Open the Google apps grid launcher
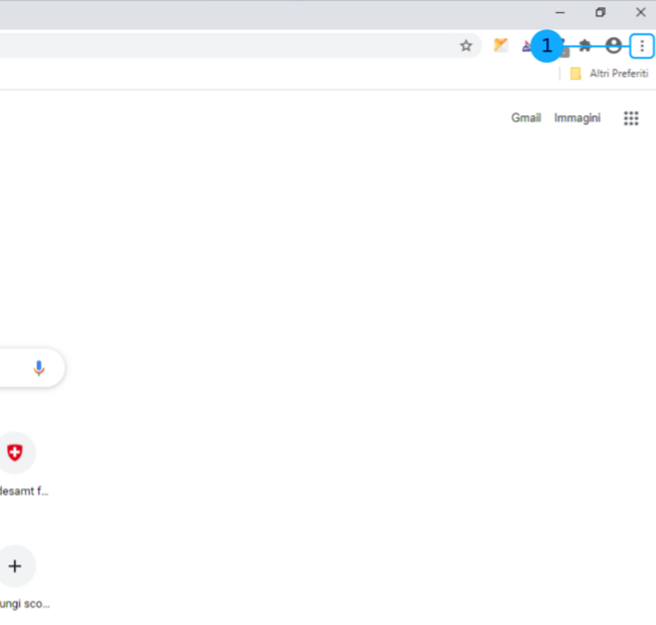 click(x=631, y=118)
